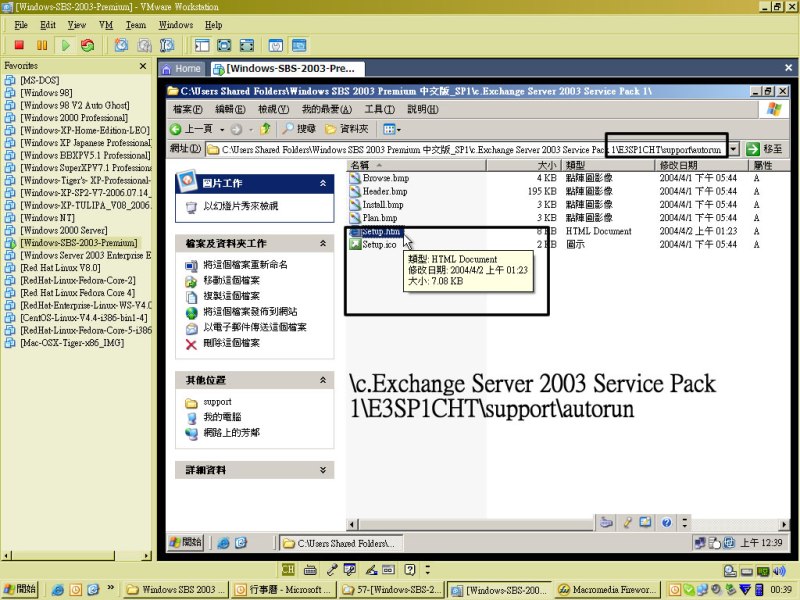
Task: Sort files by 類型 column header
Action: point(608,165)
